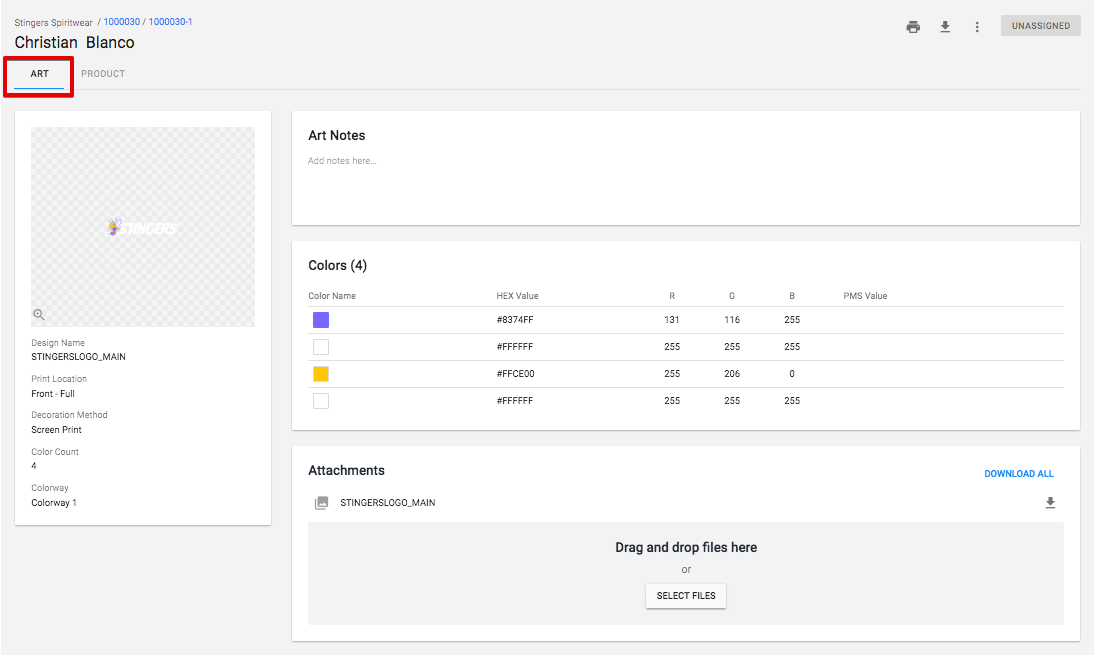Switch to the PRODUCT tab
Image resolution: width=1094 pixels, height=655 pixels.
click(x=103, y=74)
